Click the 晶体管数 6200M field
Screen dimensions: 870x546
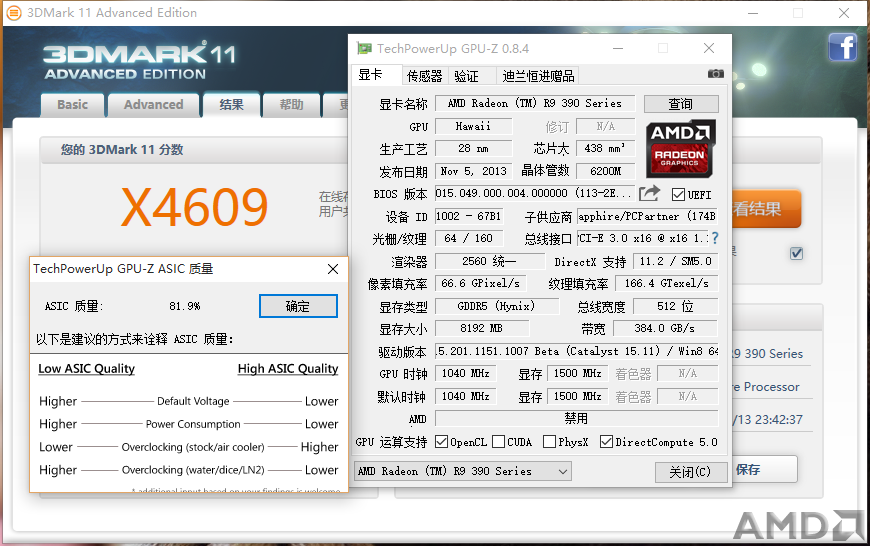(x=606, y=171)
